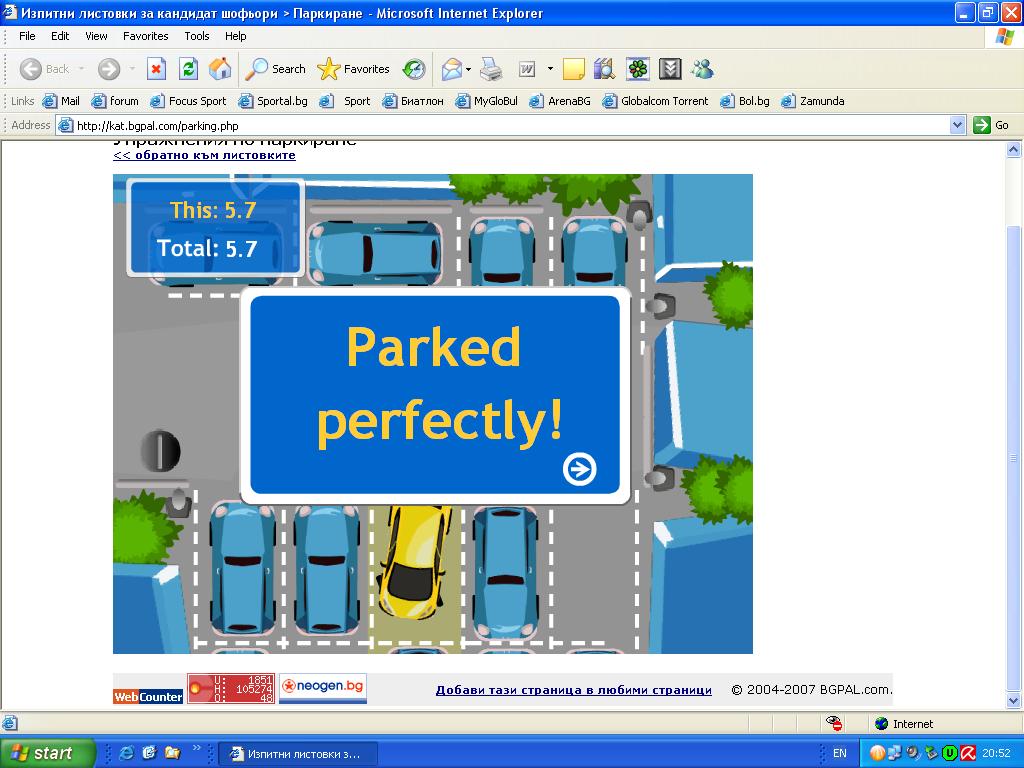Open the Tools menu
The height and width of the screenshot is (768, 1024).
tap(196, 36)
